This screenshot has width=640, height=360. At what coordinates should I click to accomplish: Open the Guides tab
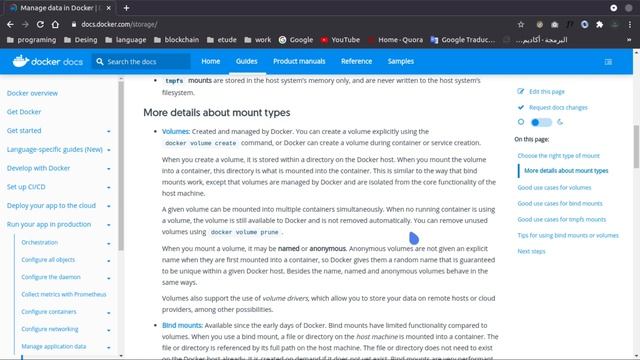(x=247, y=61)
